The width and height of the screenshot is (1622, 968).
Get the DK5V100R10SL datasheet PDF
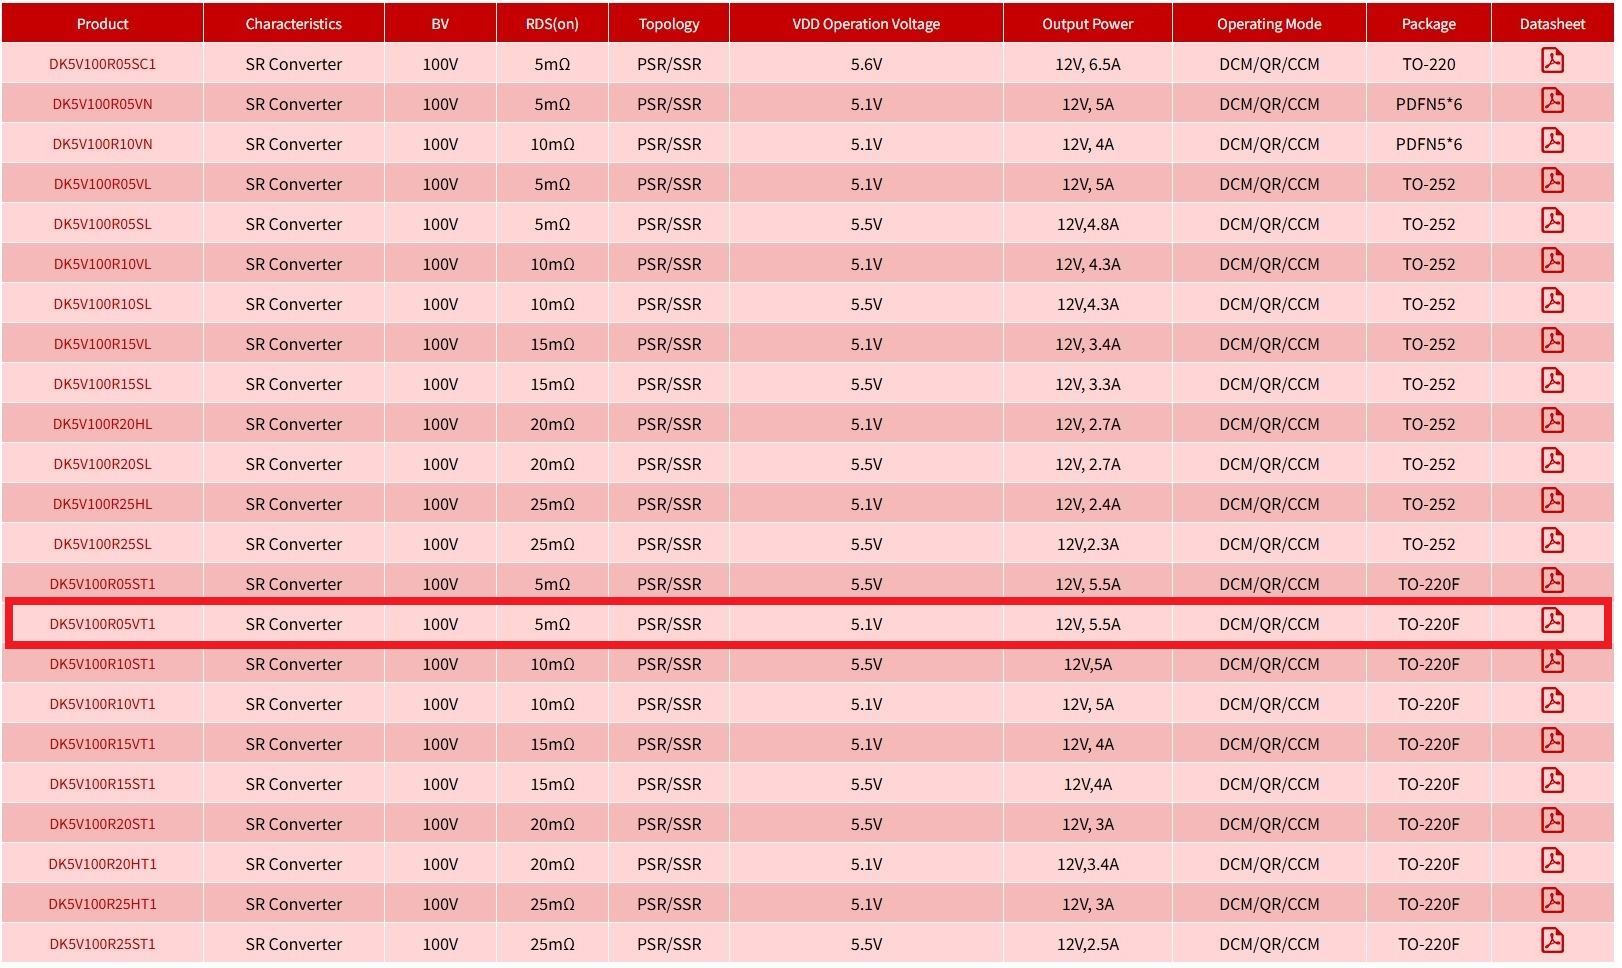tap(1552, 302)
